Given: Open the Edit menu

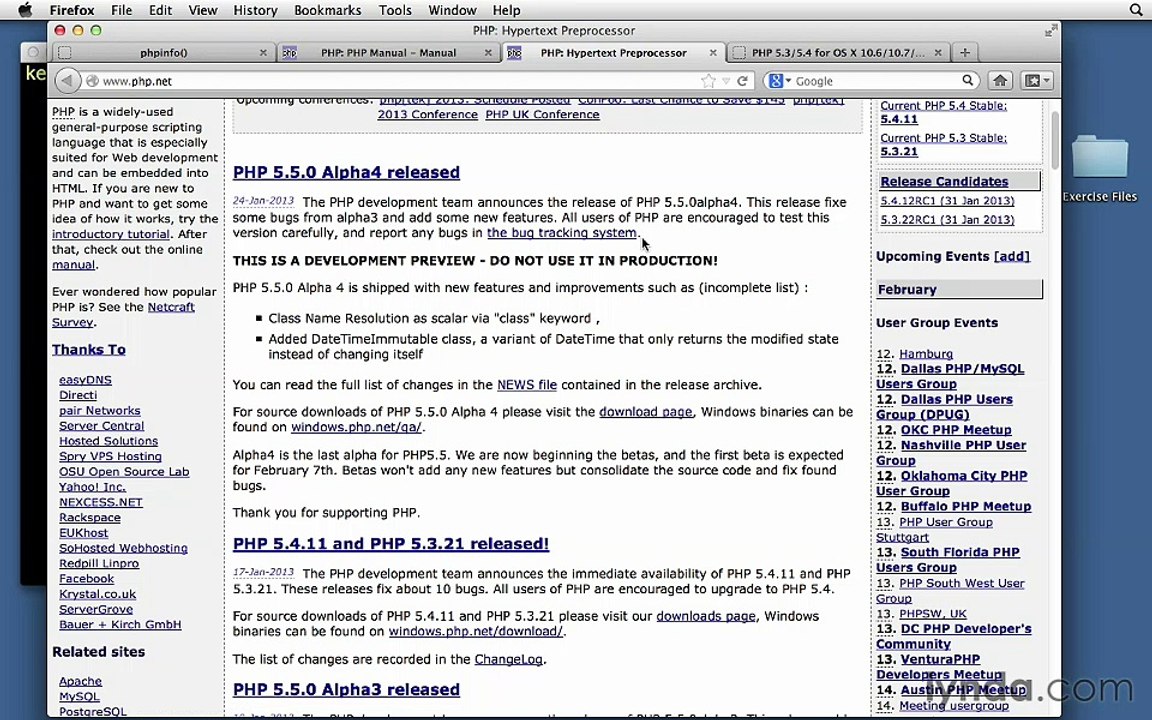Looking at the screenshot, I should 160,10.
